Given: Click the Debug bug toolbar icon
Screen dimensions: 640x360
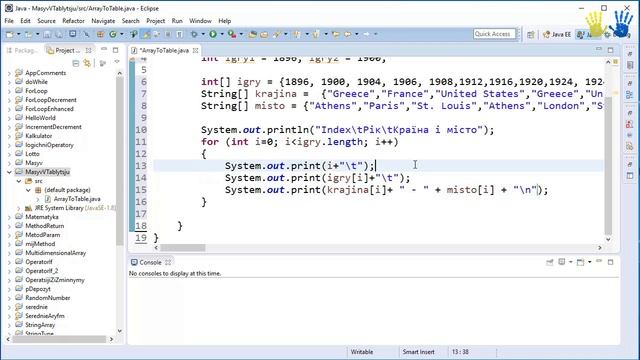Looking at the screenshot, I should [194, 34].
